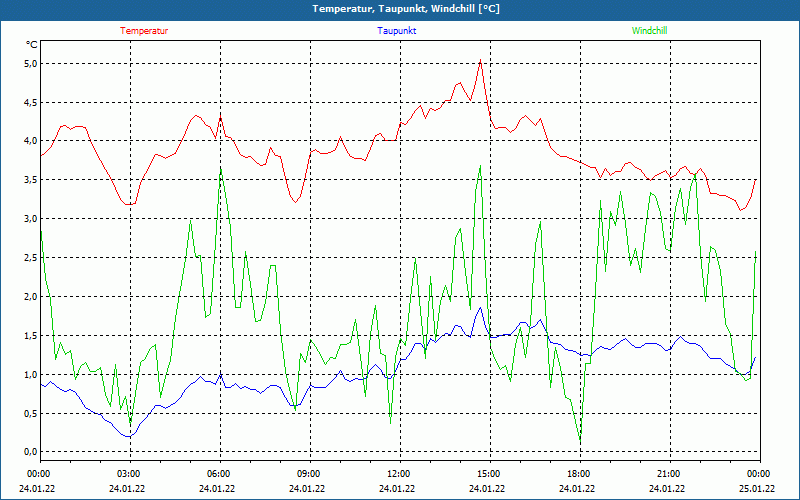Click the 21:00 time label on the x-axis
This screenshot has height=500, width=800.
tap(668, 474)
